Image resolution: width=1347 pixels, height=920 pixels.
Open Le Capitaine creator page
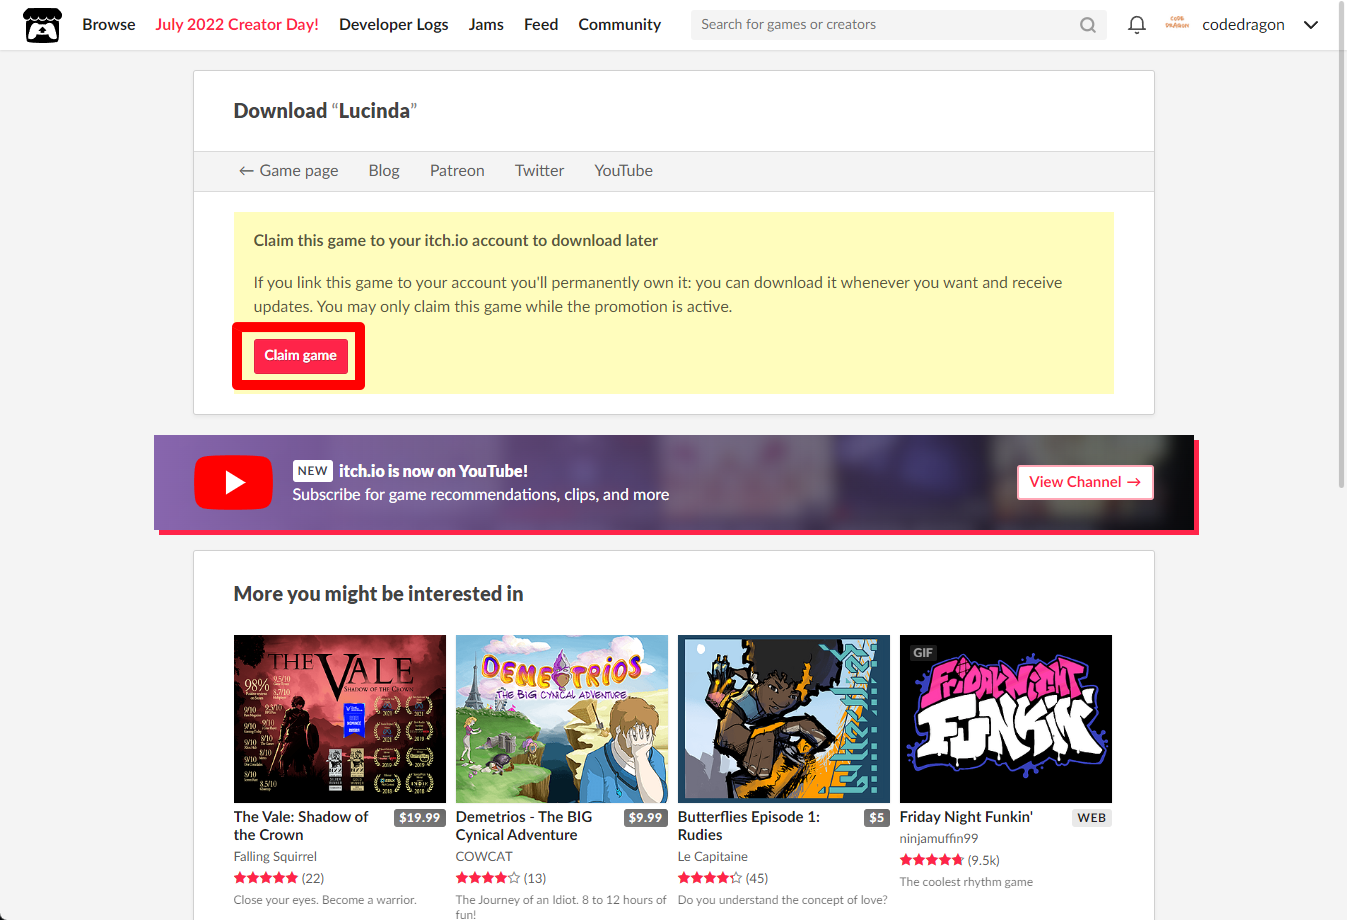(713, 857)
